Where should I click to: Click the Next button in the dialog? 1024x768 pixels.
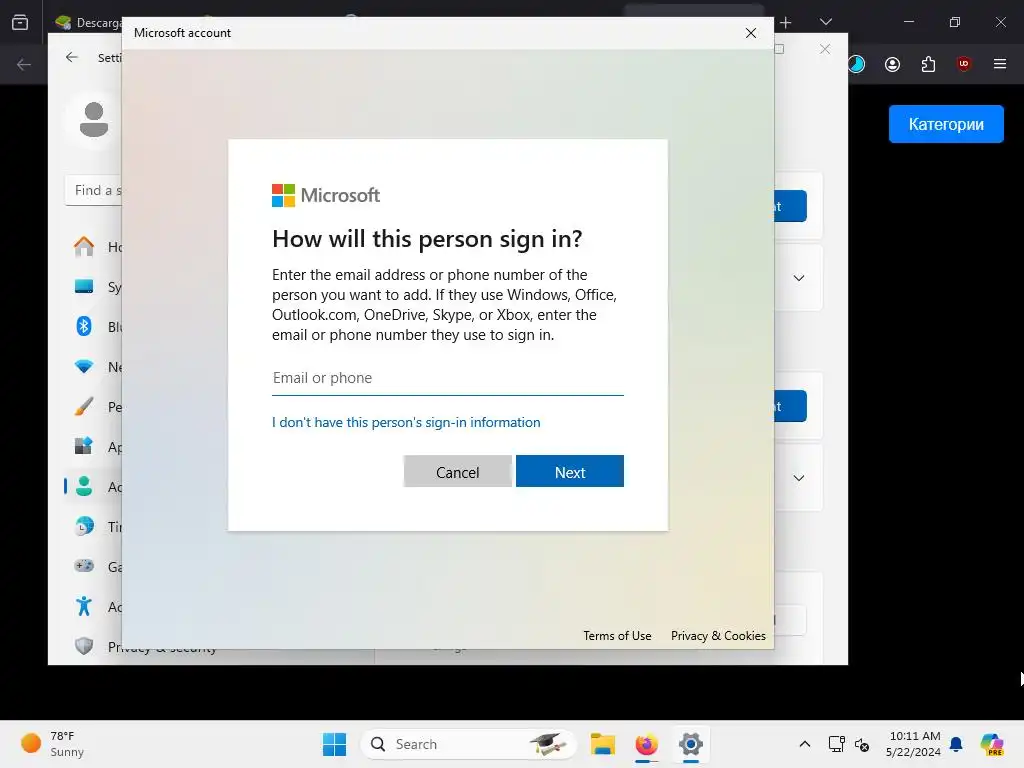coord(569,472)
